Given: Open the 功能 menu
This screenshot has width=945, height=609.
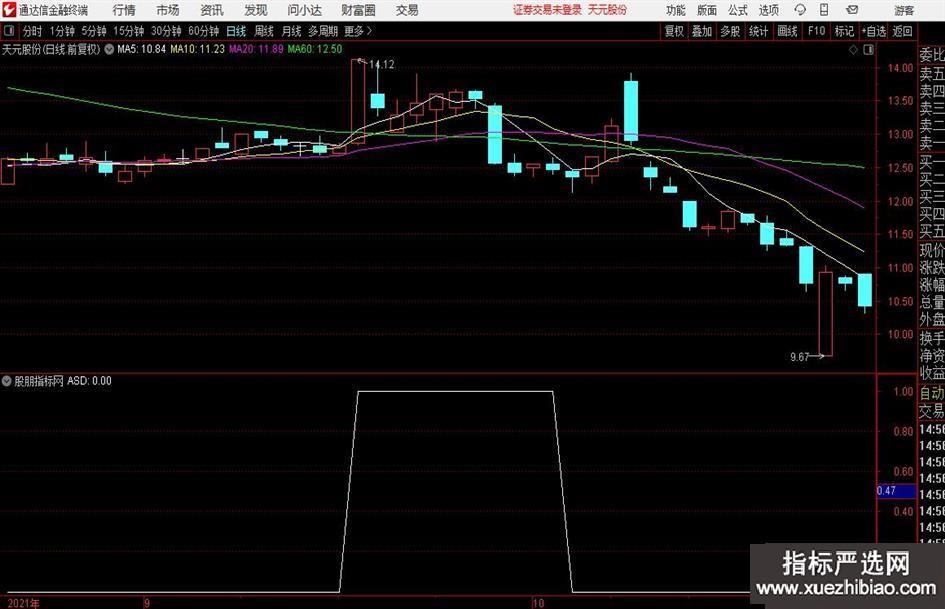Looking at the screenshot, I should tap(676, 10).
